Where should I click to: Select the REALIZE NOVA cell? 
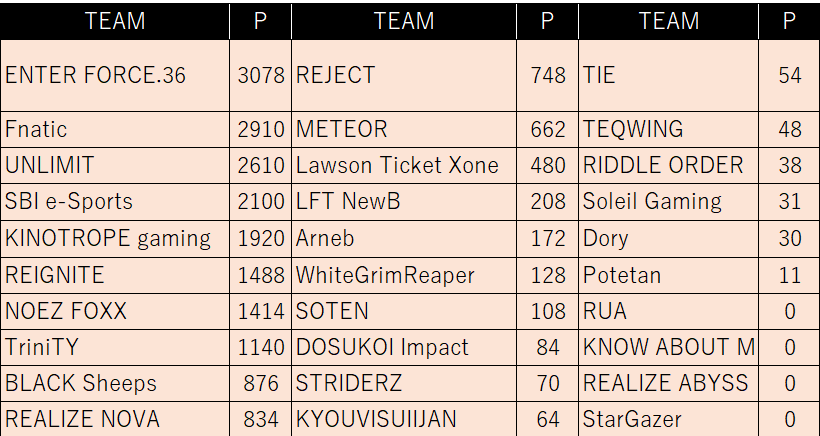coord(82,419)
